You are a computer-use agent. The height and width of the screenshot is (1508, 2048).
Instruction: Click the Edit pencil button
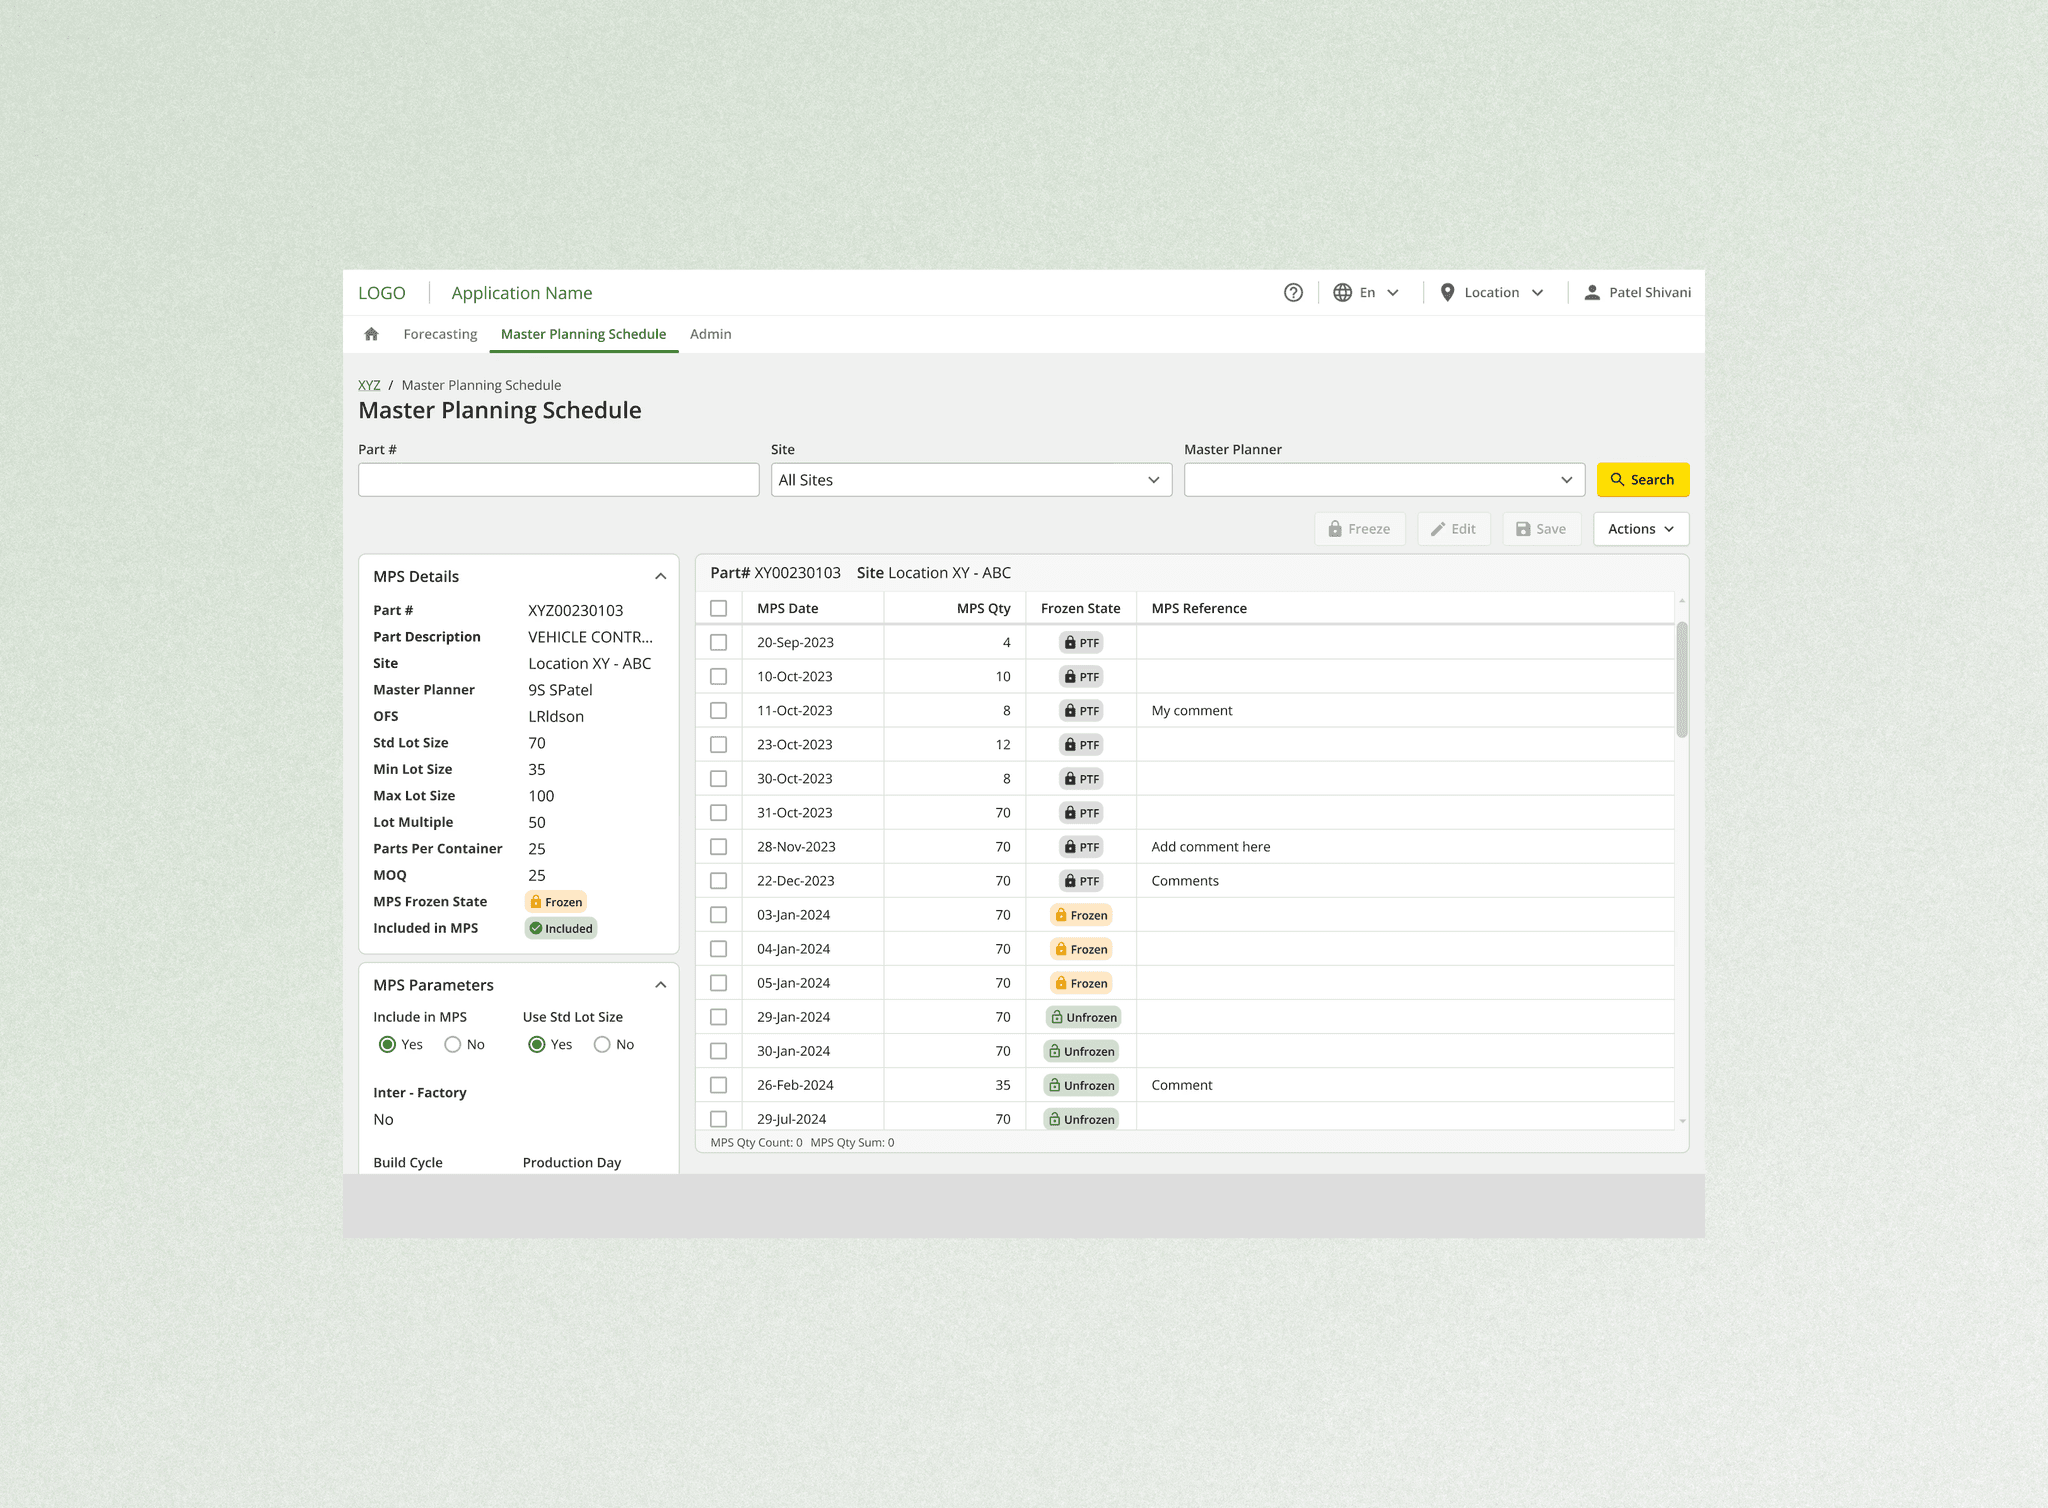1453,529
